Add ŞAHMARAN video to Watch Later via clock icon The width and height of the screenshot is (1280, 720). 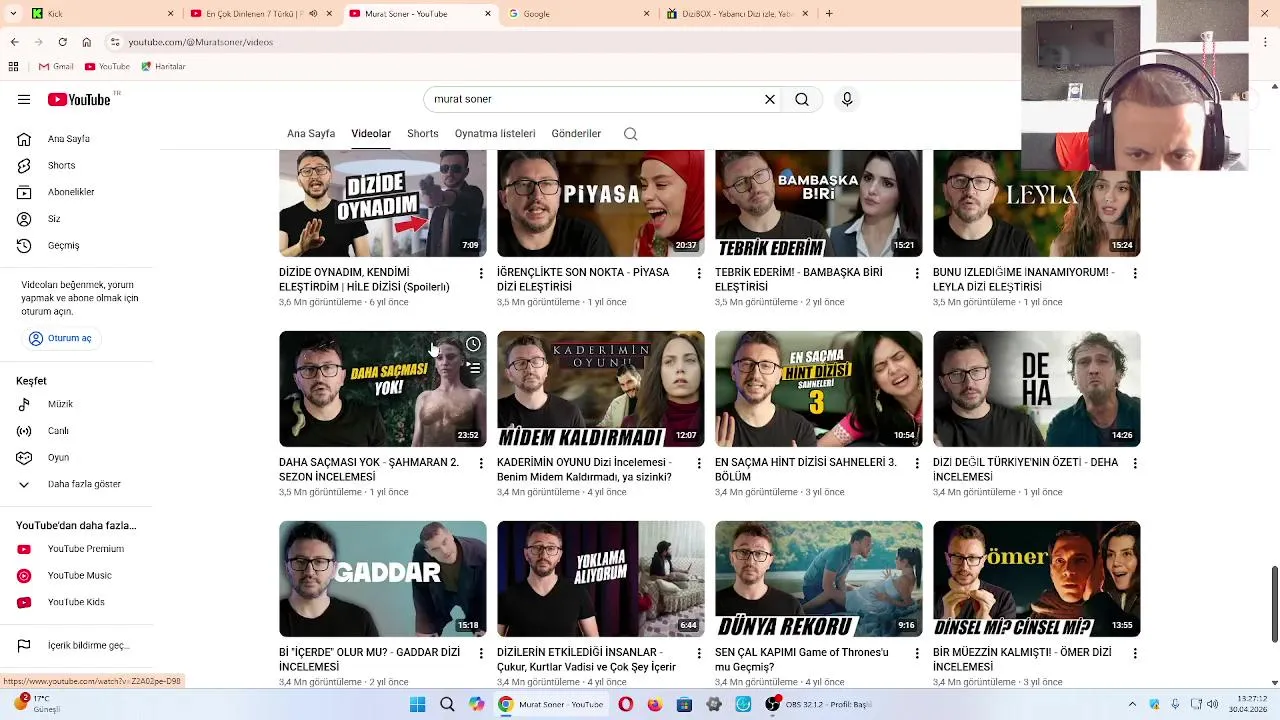click(473, 344)
